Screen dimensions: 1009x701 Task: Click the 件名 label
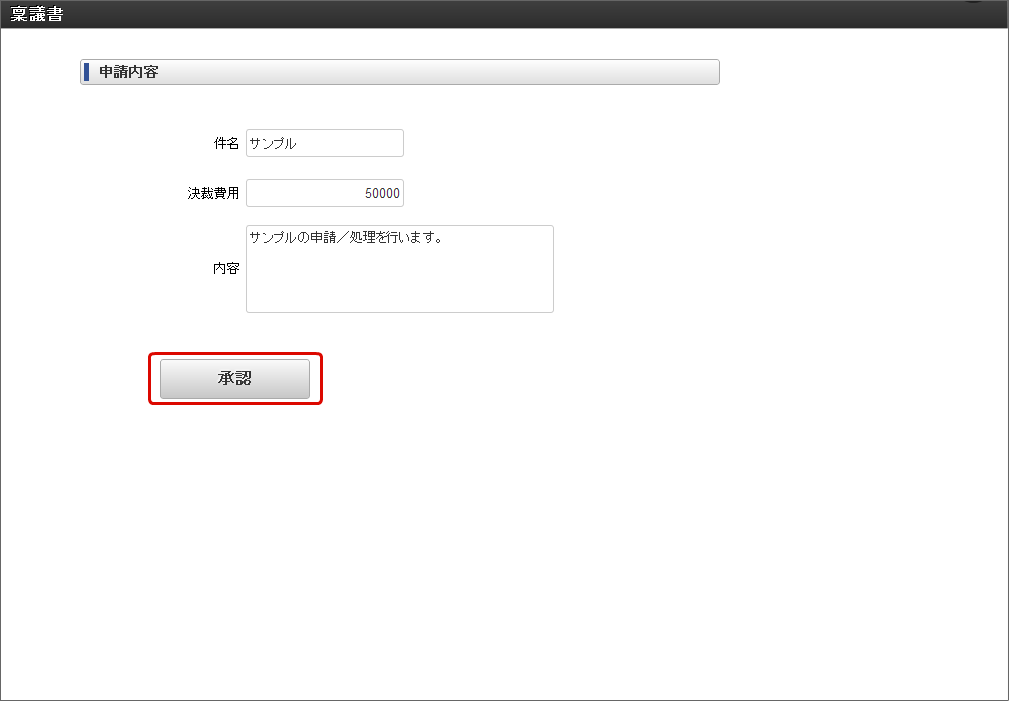(x=226, y=144)
